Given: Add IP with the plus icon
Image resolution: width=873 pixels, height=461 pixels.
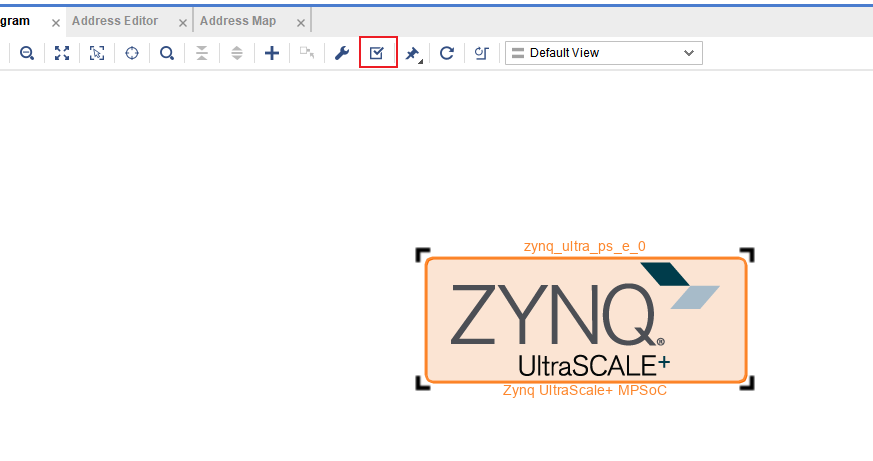Looking at the screenshot, I should pos(272,53).
